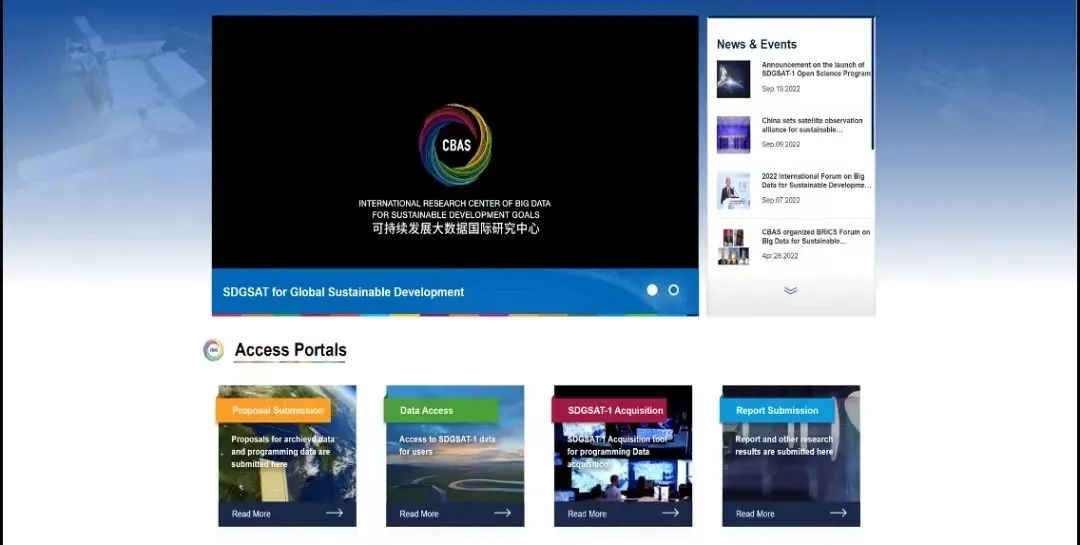Open the SDGSAT-1 Acquisition red tab label
This screenshot has width=1080, height=545.
pos(610,410)
